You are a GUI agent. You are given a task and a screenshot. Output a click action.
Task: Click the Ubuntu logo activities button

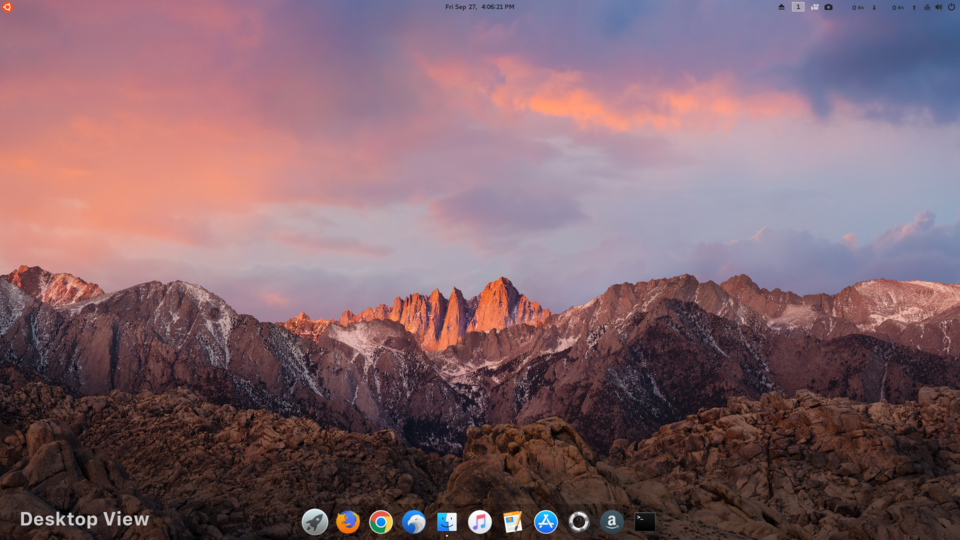(7, 7)
